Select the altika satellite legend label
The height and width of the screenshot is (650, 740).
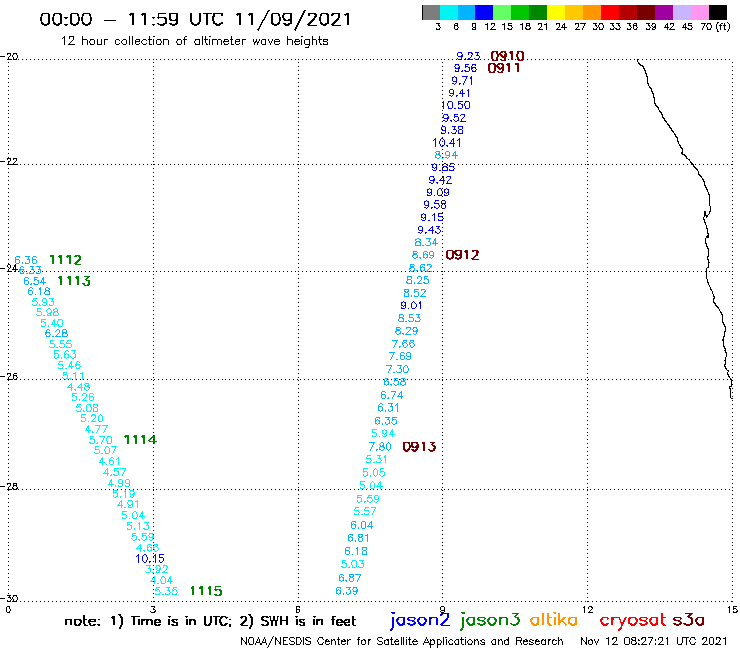(554, 620)
